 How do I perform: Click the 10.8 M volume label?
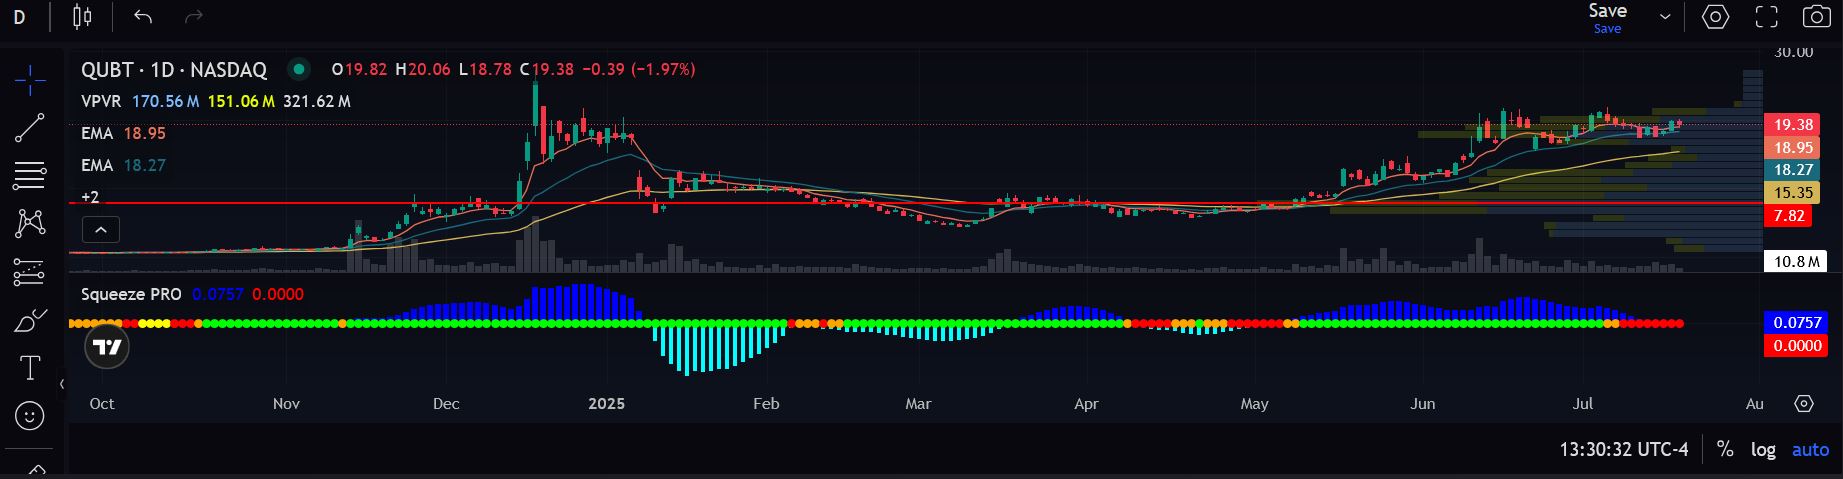point(1796,262)
